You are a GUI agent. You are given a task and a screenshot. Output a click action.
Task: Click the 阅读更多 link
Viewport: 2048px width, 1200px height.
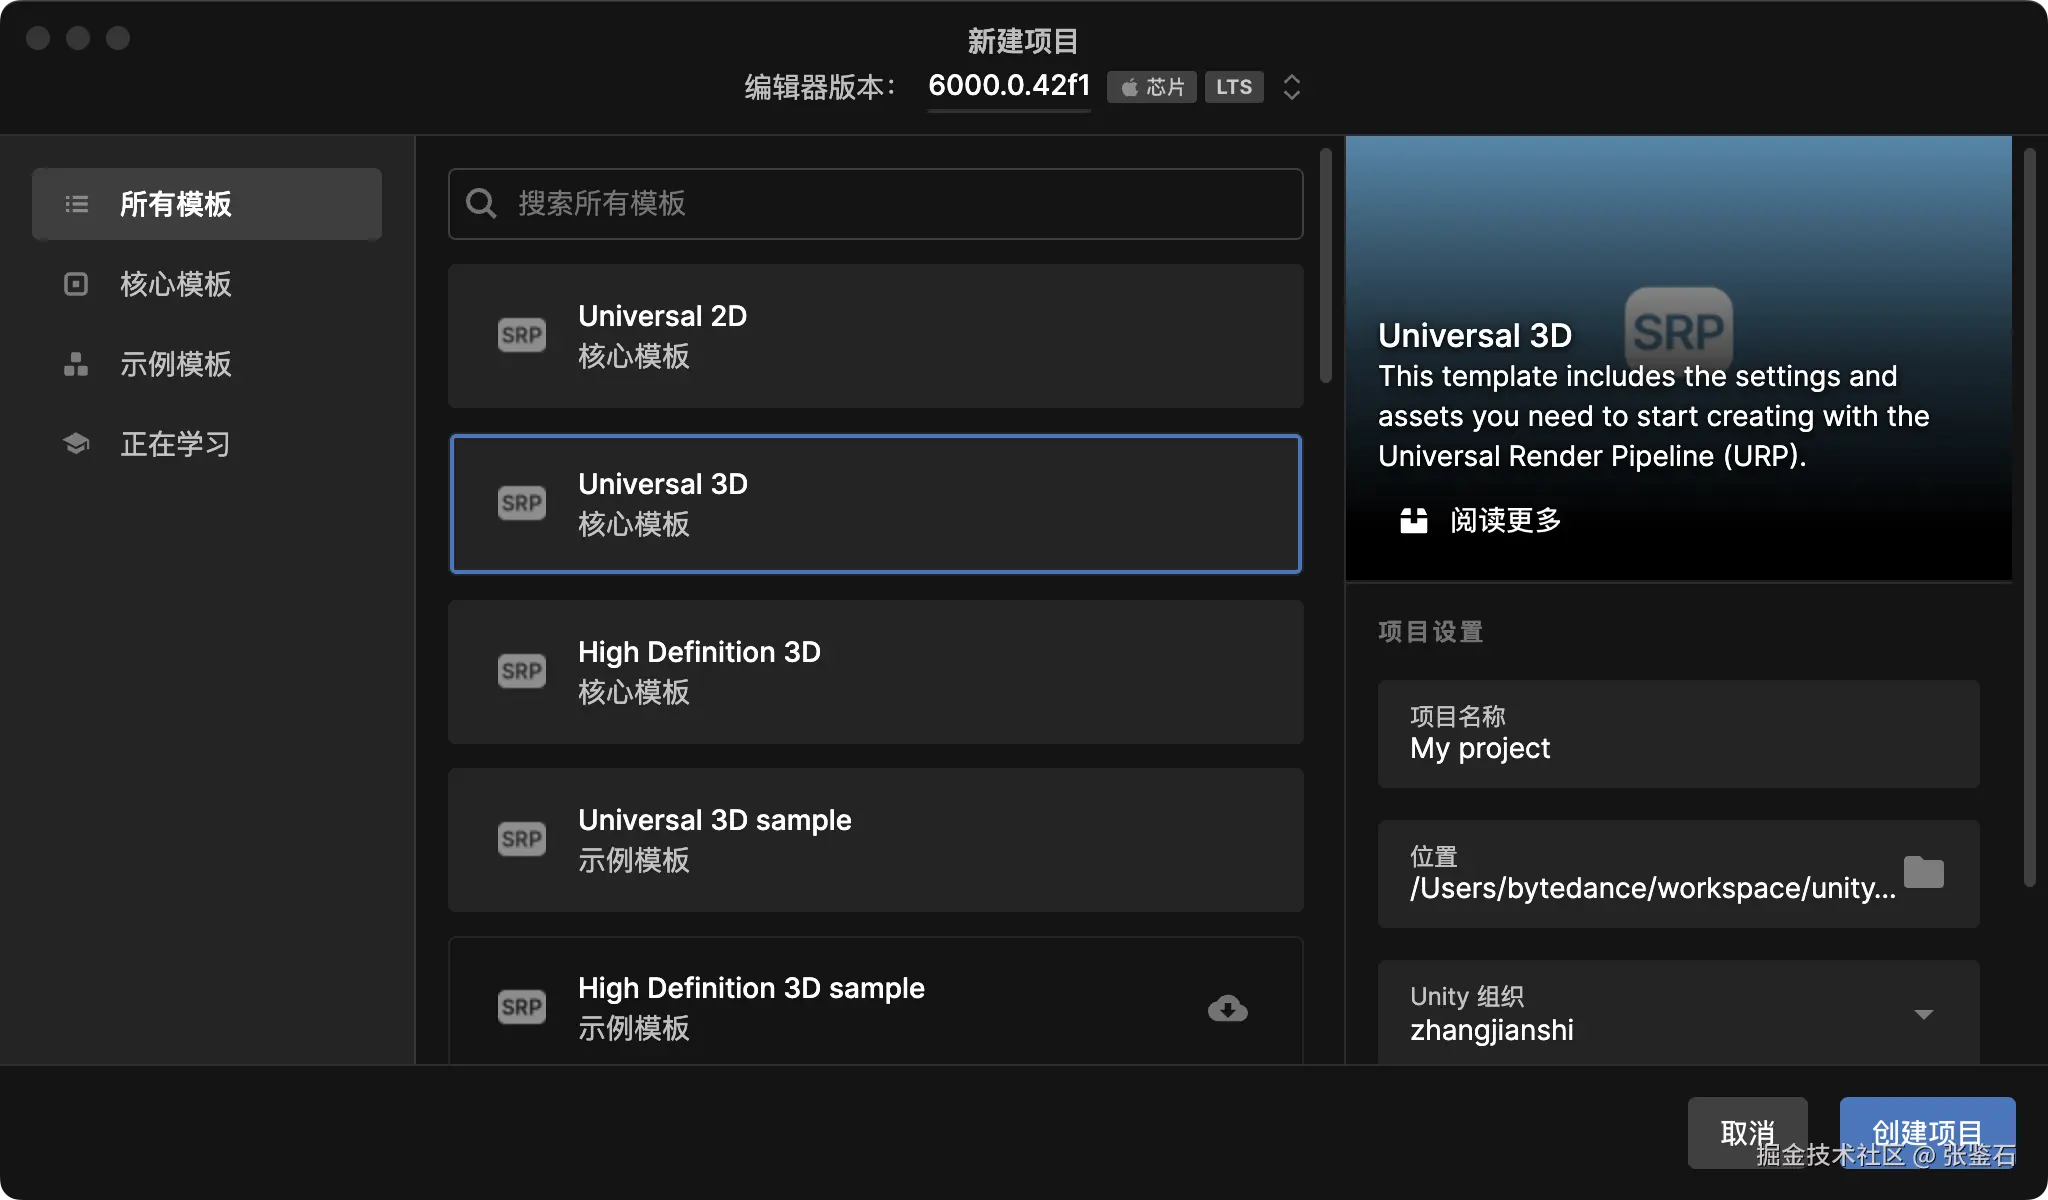[x=1504, y=520]
